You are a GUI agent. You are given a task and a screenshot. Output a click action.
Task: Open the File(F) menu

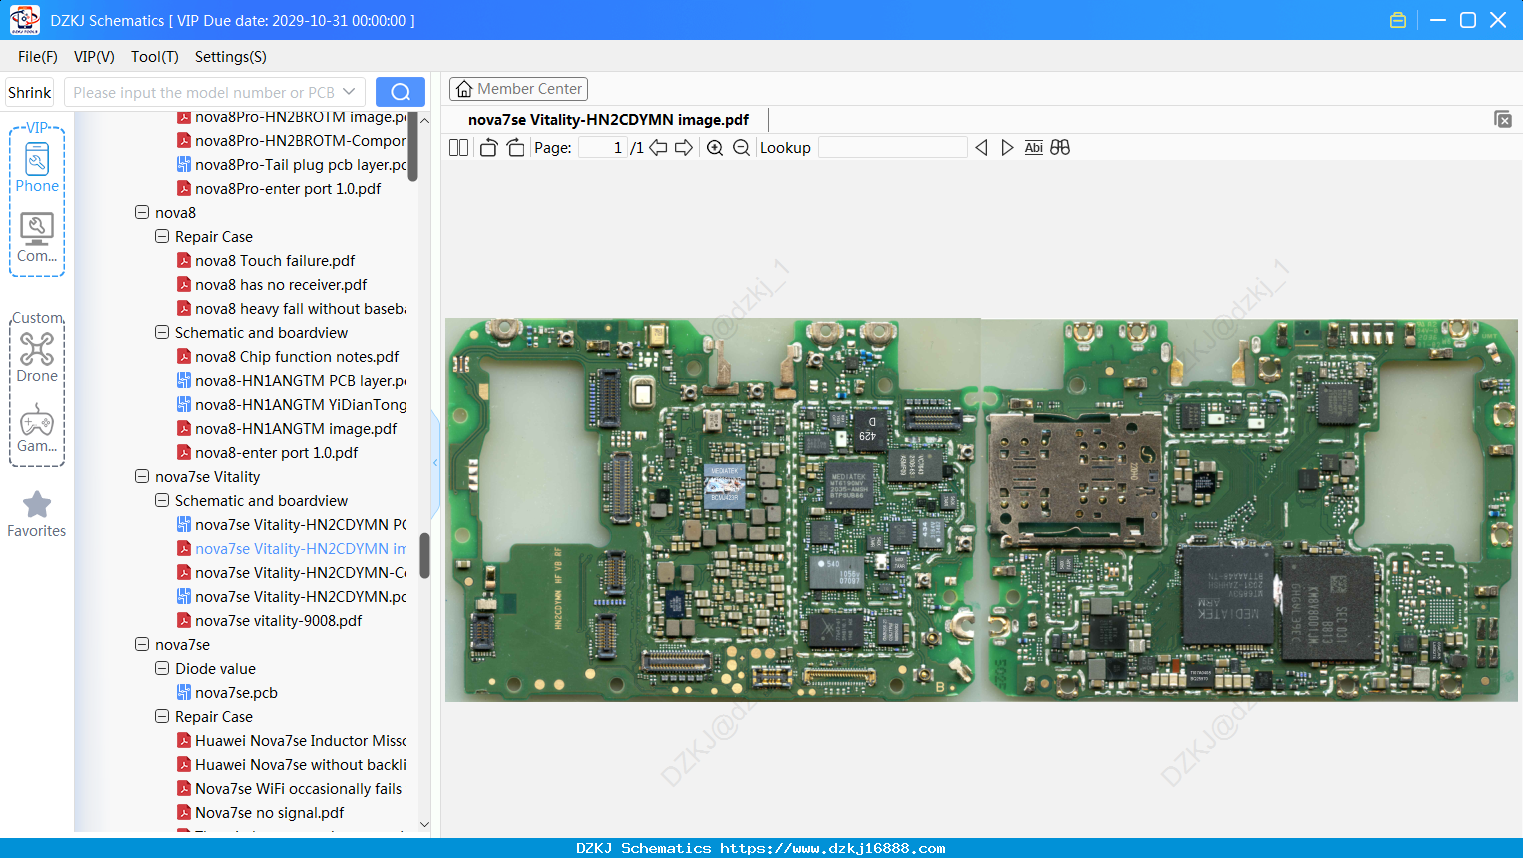38,57
